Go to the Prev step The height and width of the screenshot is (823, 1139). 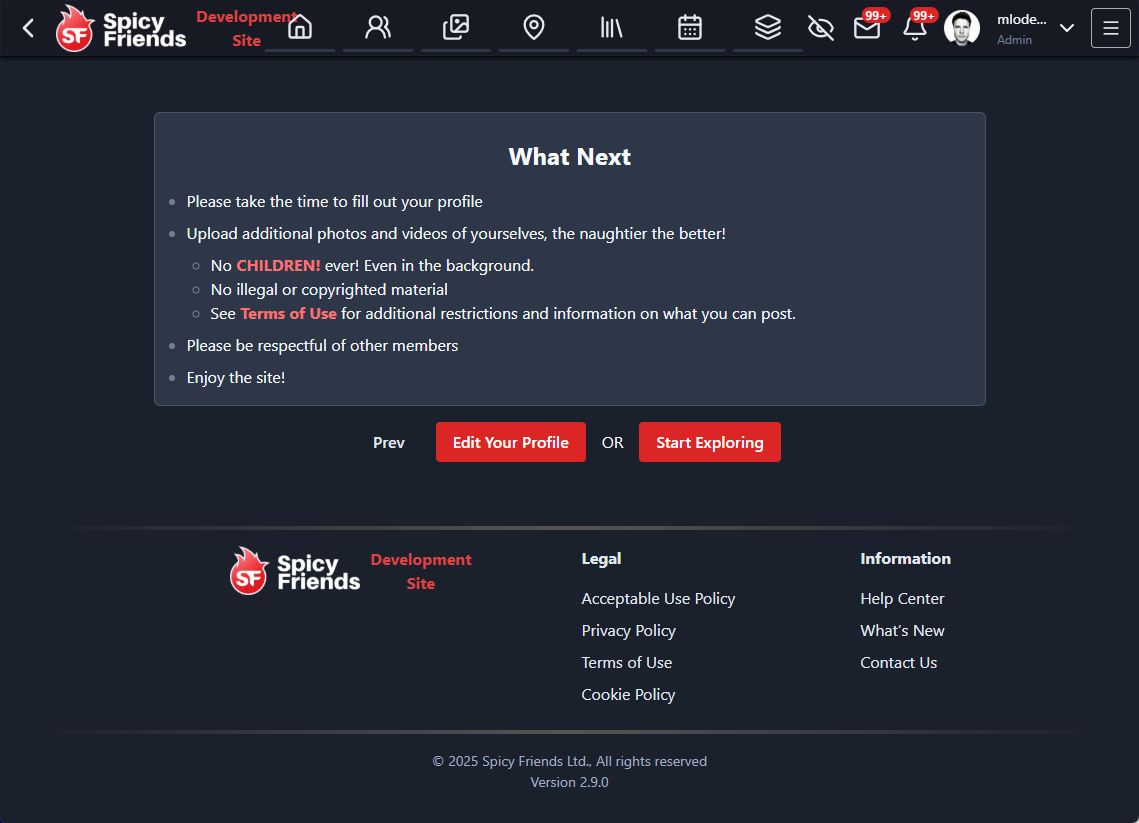pos(389,442)
